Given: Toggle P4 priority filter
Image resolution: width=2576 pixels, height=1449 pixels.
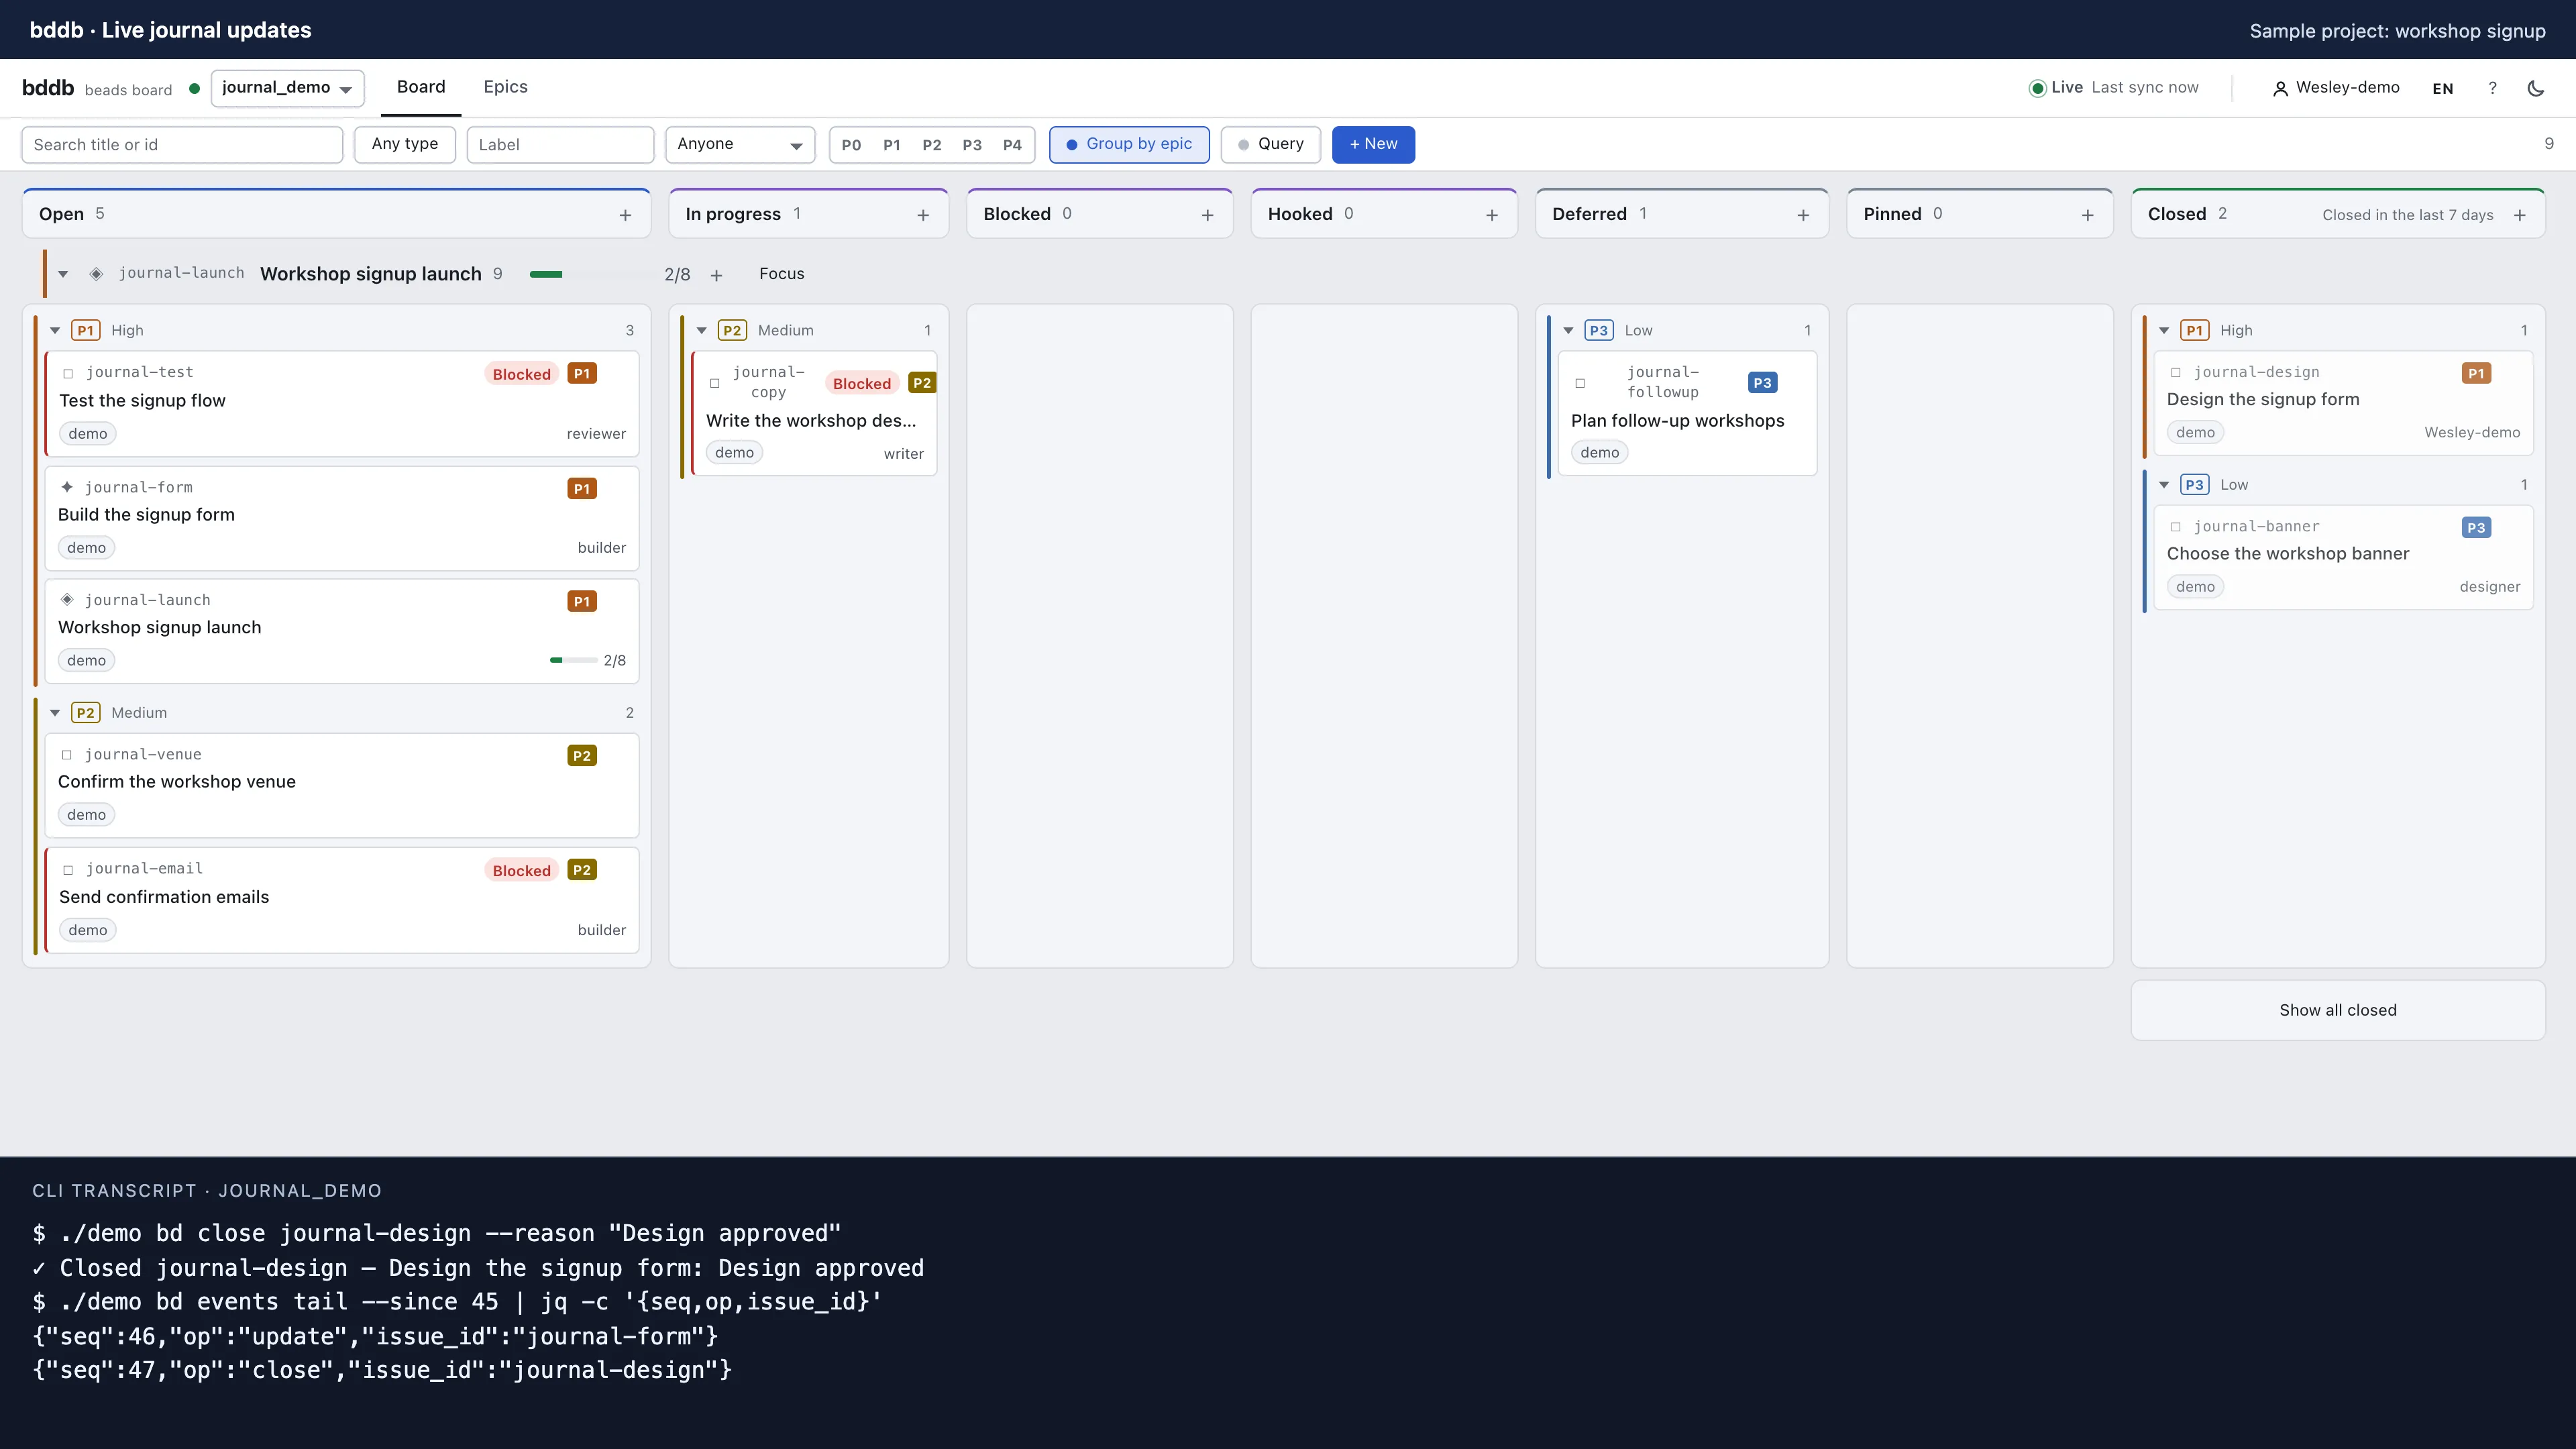Looking at the screenshot, I should (1012, 145).
